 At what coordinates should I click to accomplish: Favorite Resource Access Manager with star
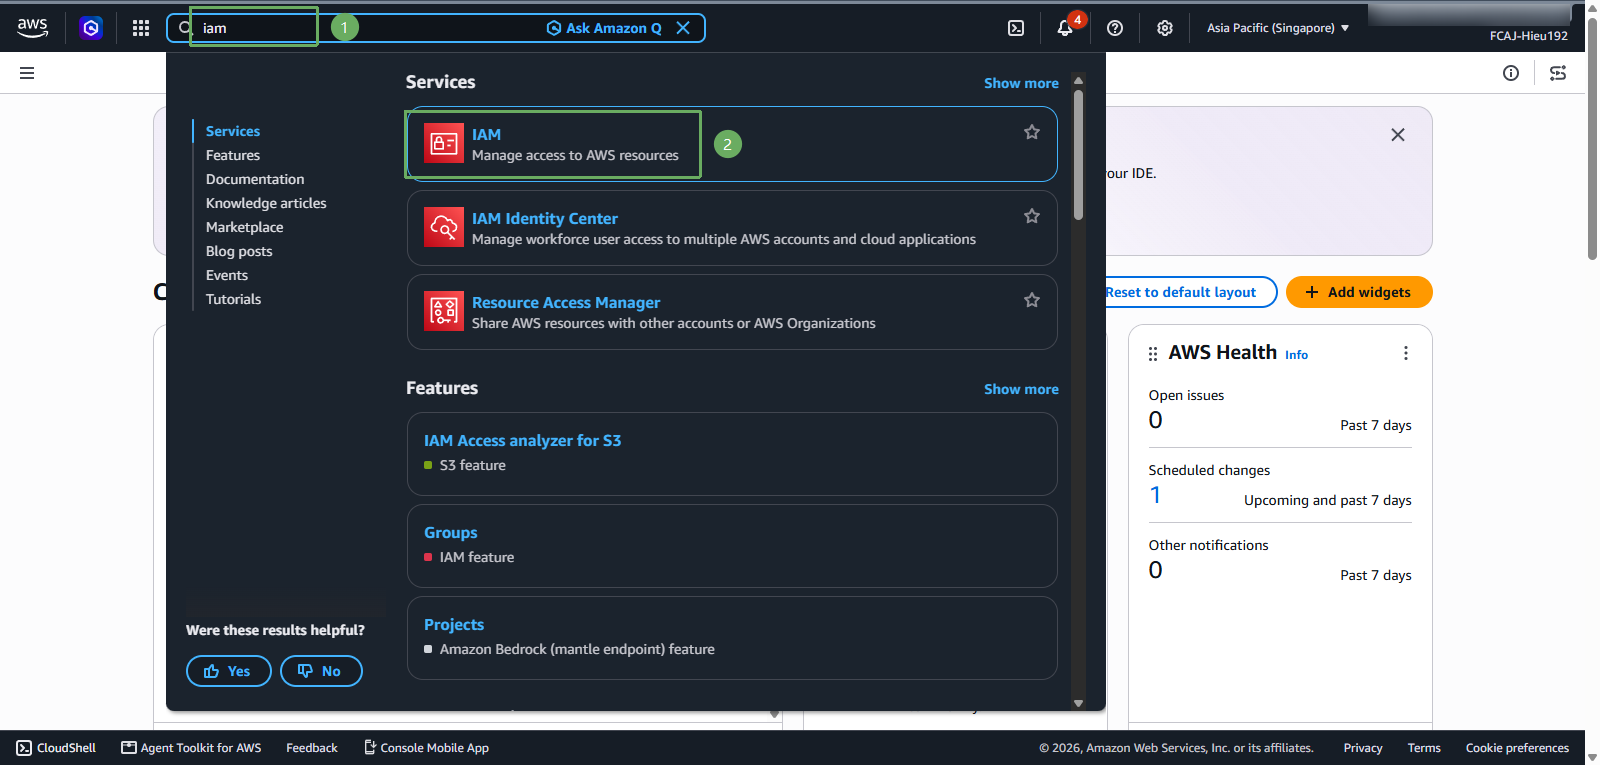1032,300
